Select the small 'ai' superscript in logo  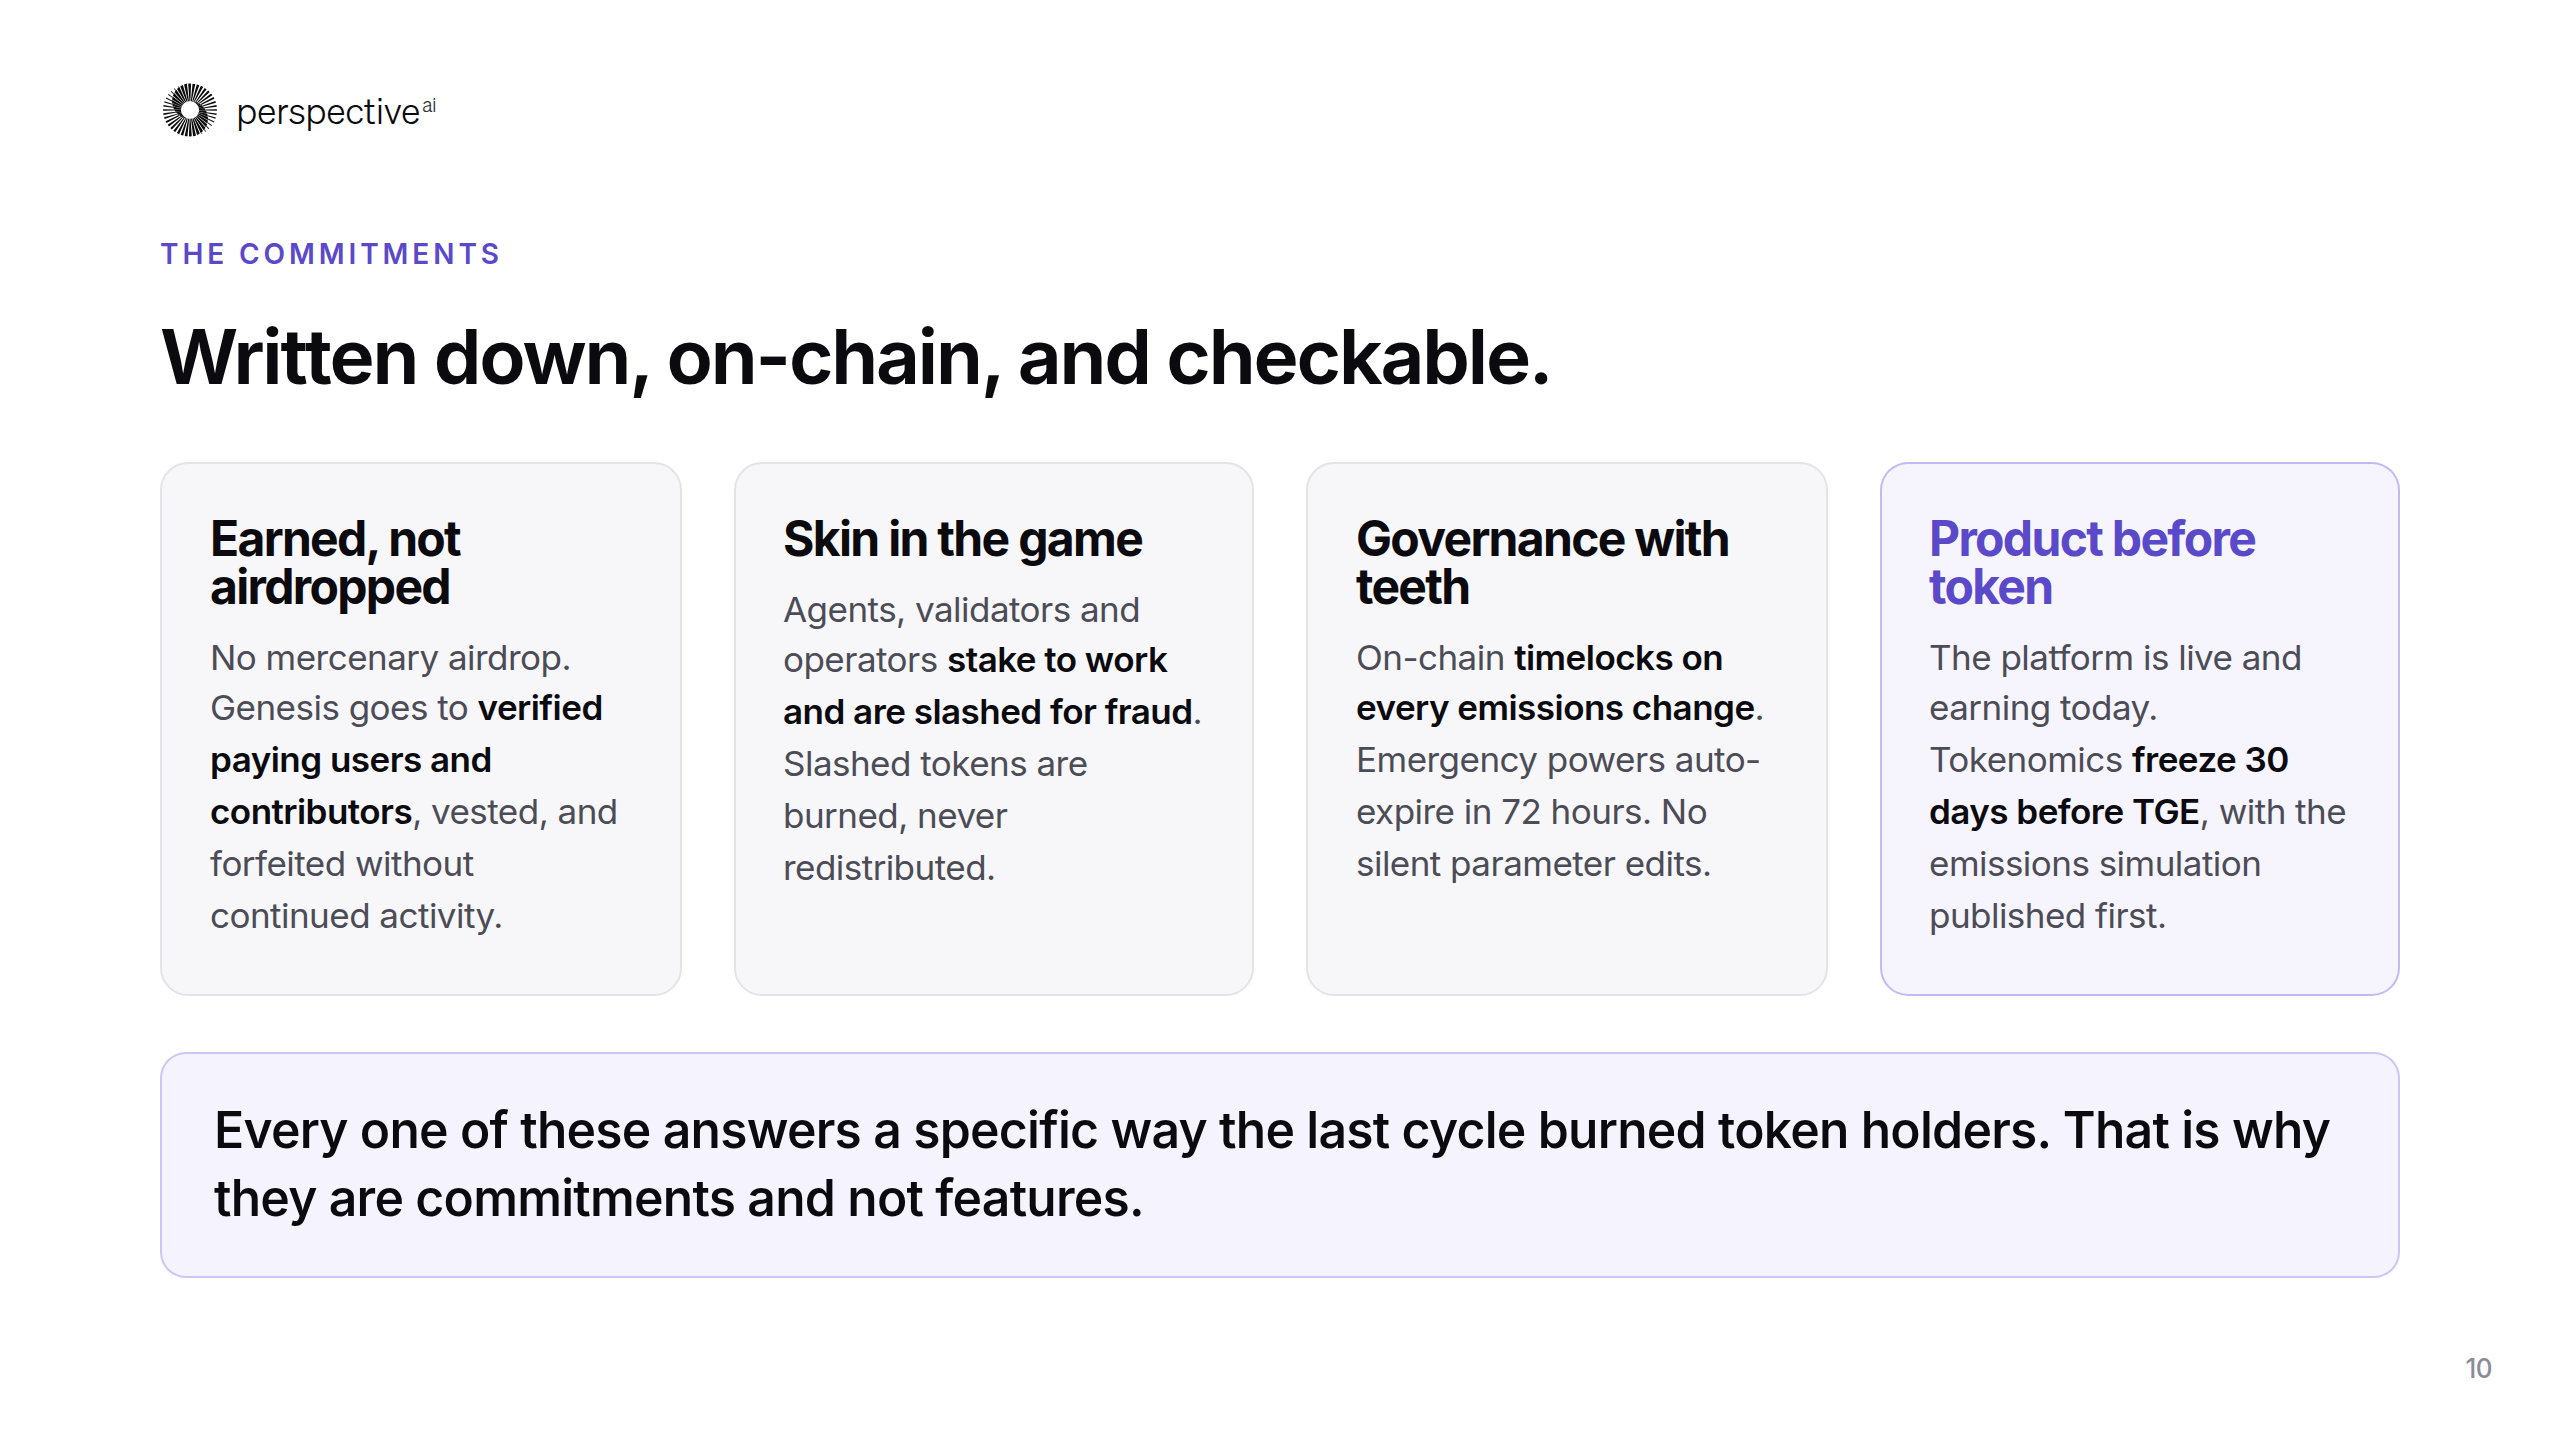coord(429,105)
